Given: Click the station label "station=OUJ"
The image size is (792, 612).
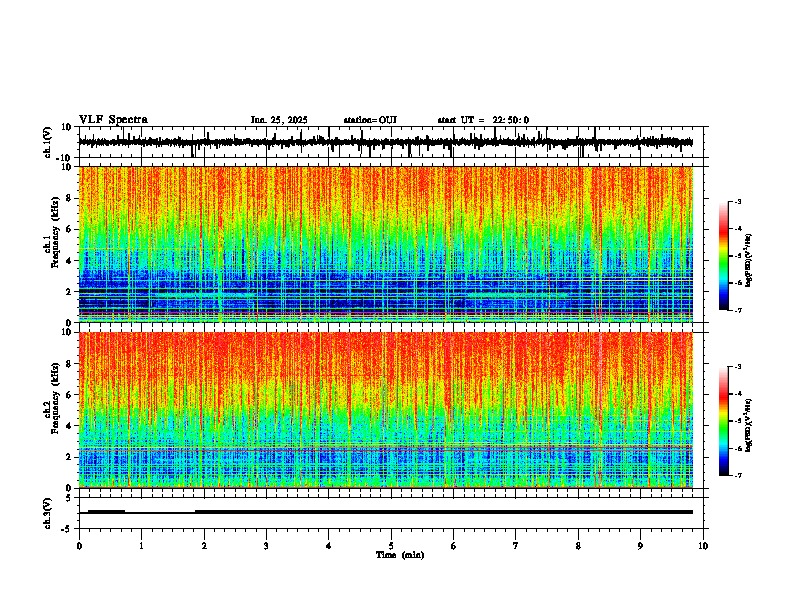Looking at the screenshot, I should click(x=370, y=120).
